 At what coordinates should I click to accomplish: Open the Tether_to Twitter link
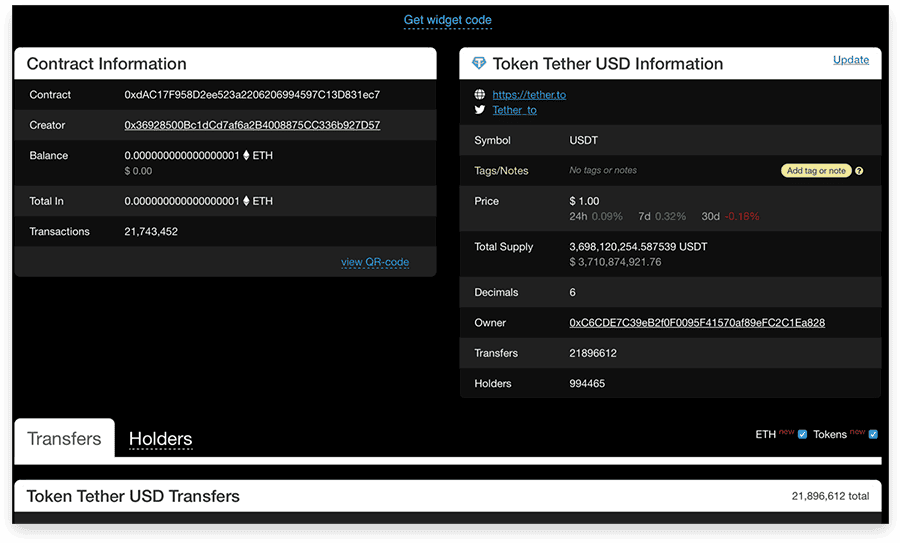[514, 110]
